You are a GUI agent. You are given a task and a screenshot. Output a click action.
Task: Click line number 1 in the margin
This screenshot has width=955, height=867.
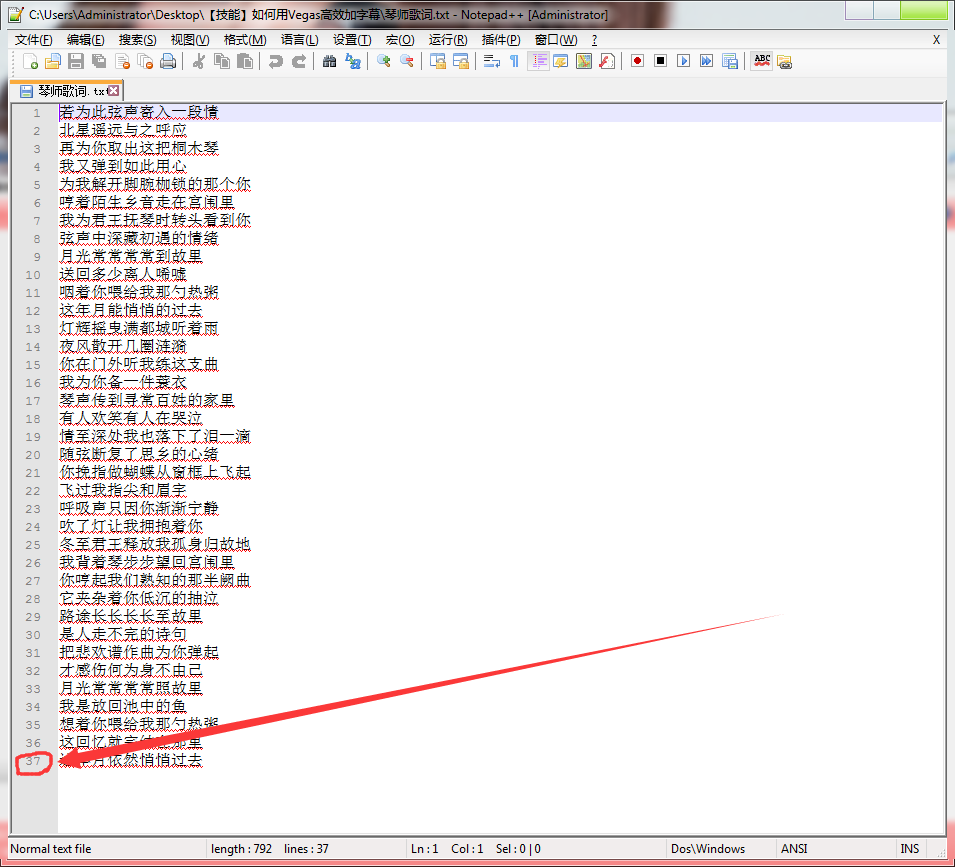point(37,113)
